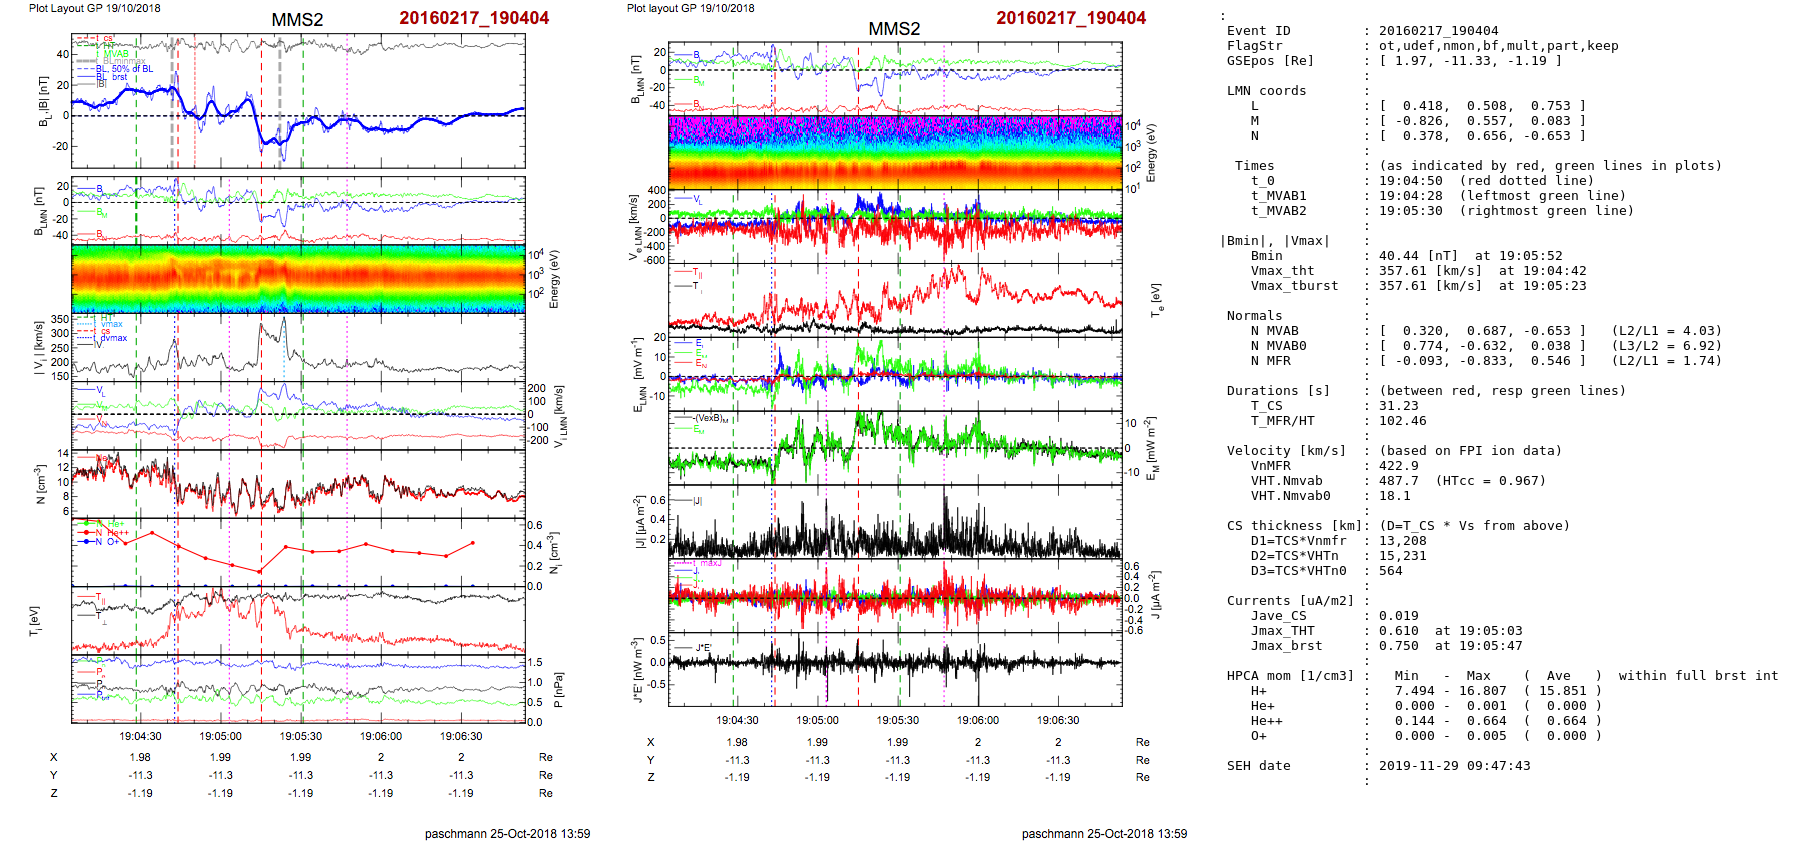Screen dimensions: 1804x841
Task: Click the N [cm-3] density panel in left plot
Action: 298,483
